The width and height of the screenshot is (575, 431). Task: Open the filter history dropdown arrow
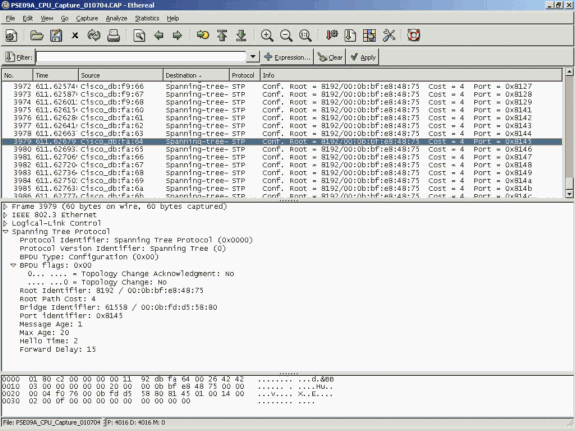253,57
